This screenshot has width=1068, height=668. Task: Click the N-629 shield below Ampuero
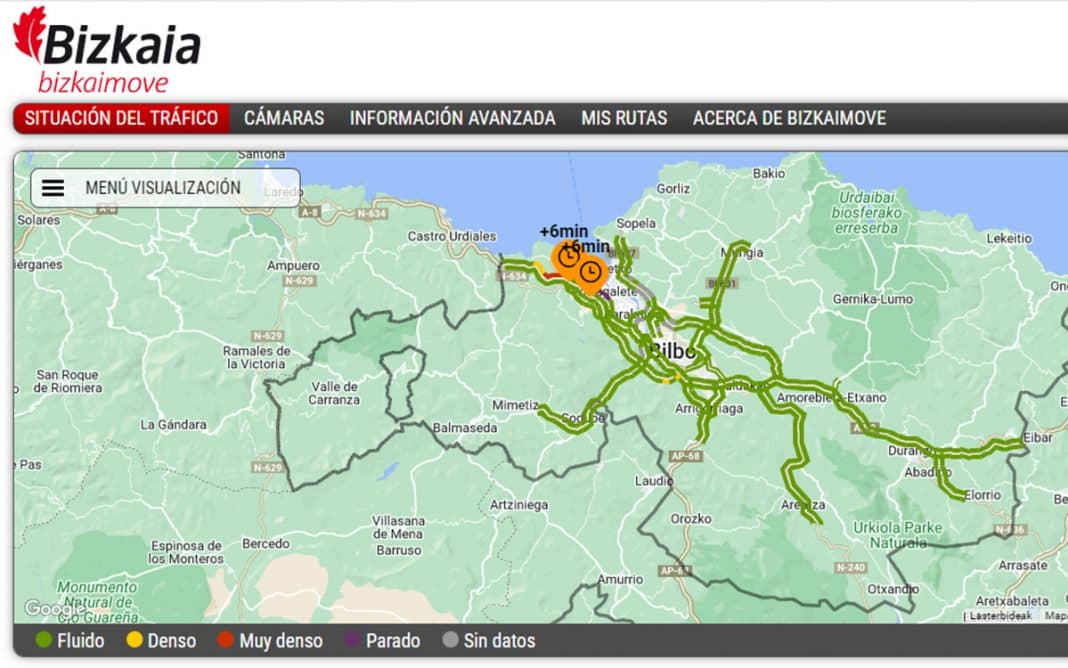(x=299, y=281)
